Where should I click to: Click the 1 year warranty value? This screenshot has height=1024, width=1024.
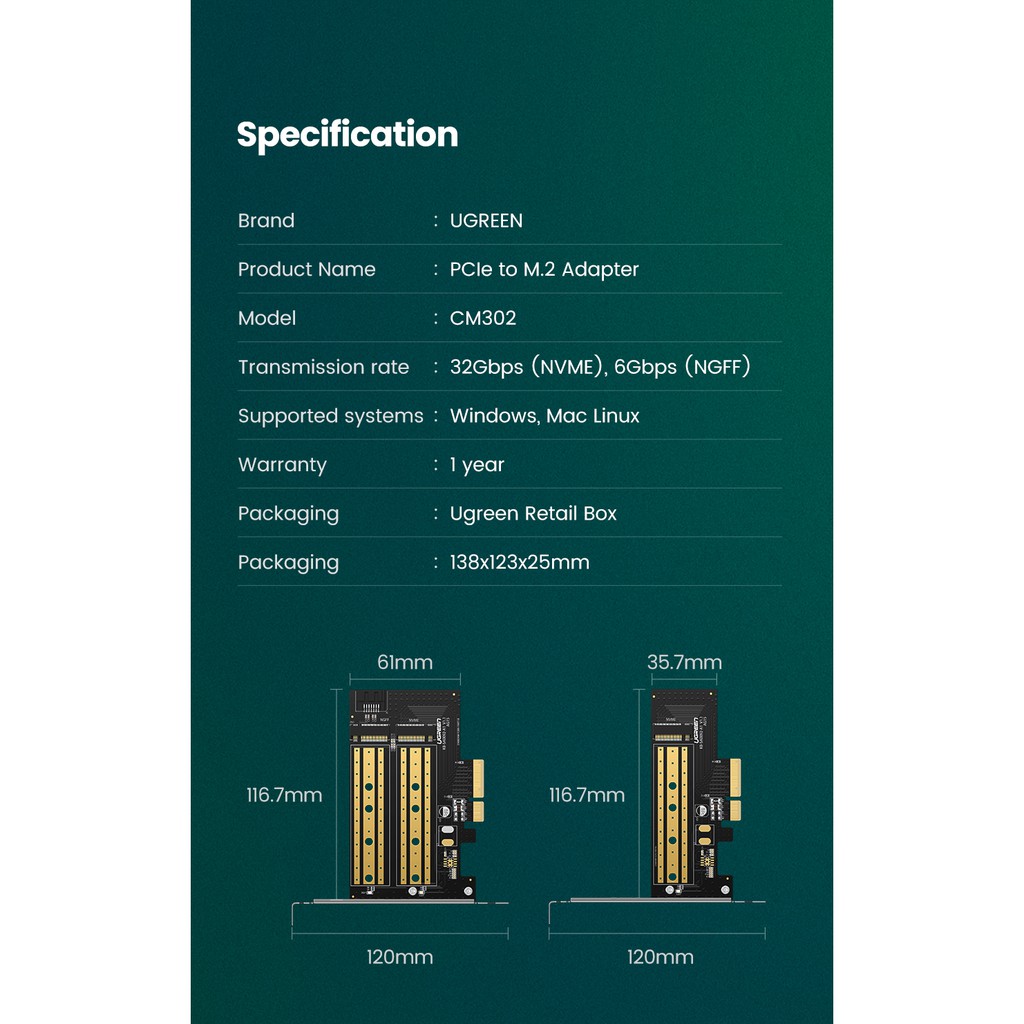[477, 465]
